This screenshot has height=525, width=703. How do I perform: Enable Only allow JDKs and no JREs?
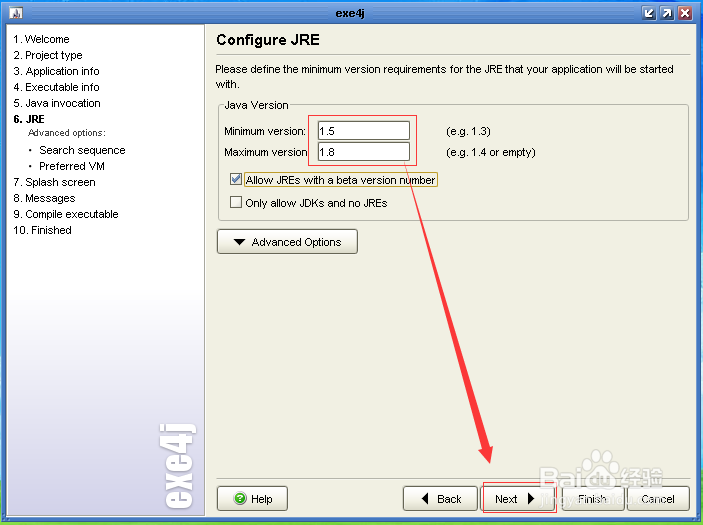click(x=236, y=202)
